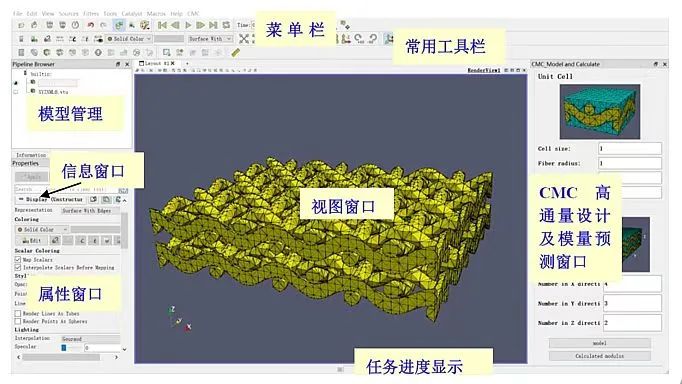Screen dimensions: 682x384
Task: Click the Open file icon in toolbar
Action: [x=21, y=25]
